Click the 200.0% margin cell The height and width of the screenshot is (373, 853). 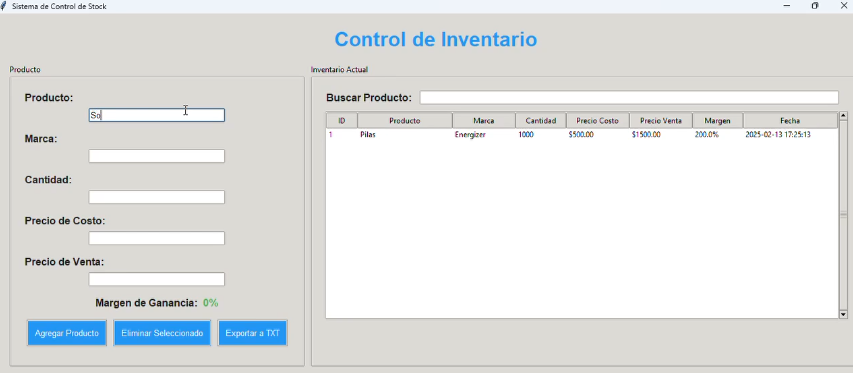707,134
